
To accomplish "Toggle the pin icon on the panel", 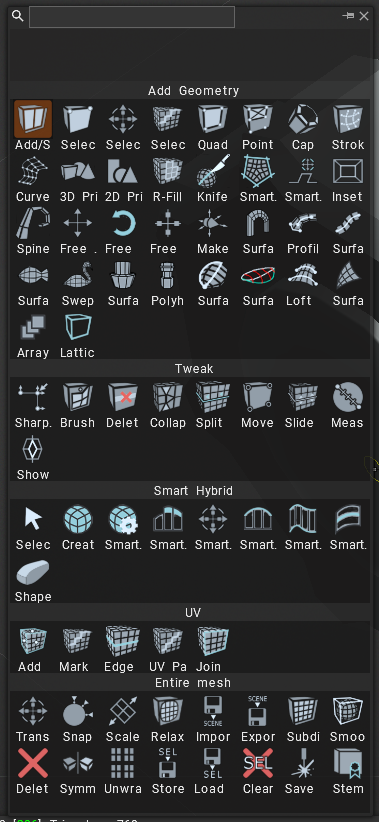I will (x=348, y=16).
